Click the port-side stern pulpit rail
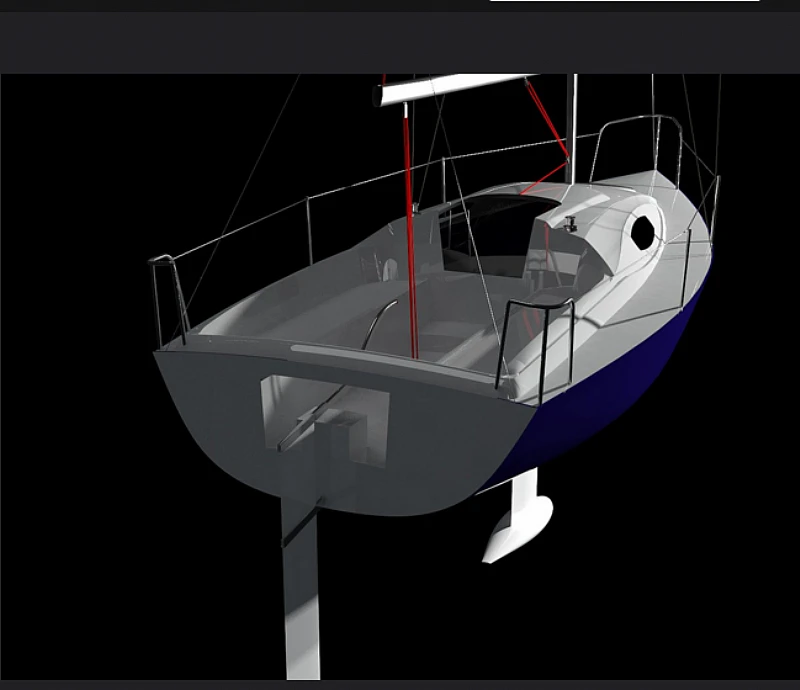This screenshot has height=690, width=800. tap(168, 295)
